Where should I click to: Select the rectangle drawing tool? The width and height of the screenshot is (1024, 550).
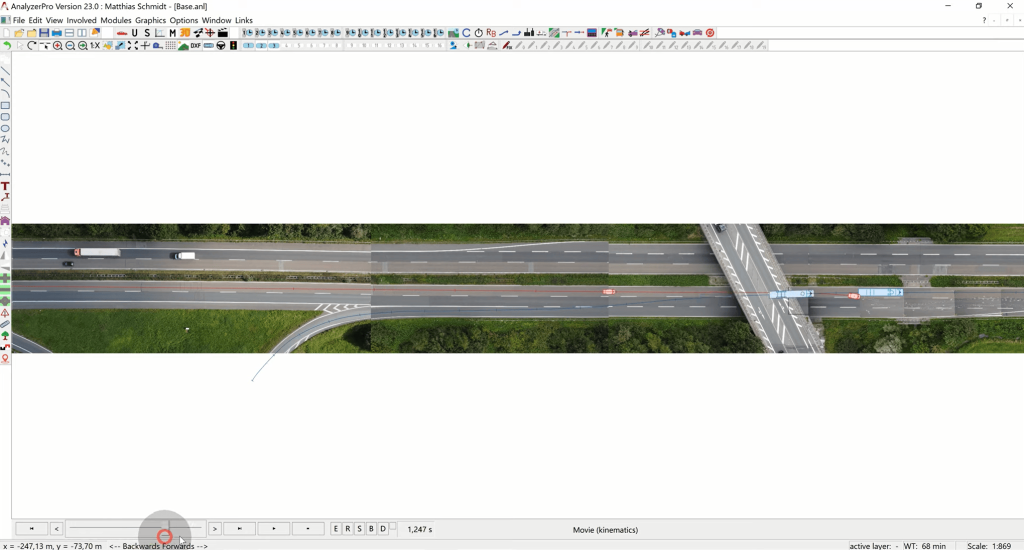click(x=5, y=105)
